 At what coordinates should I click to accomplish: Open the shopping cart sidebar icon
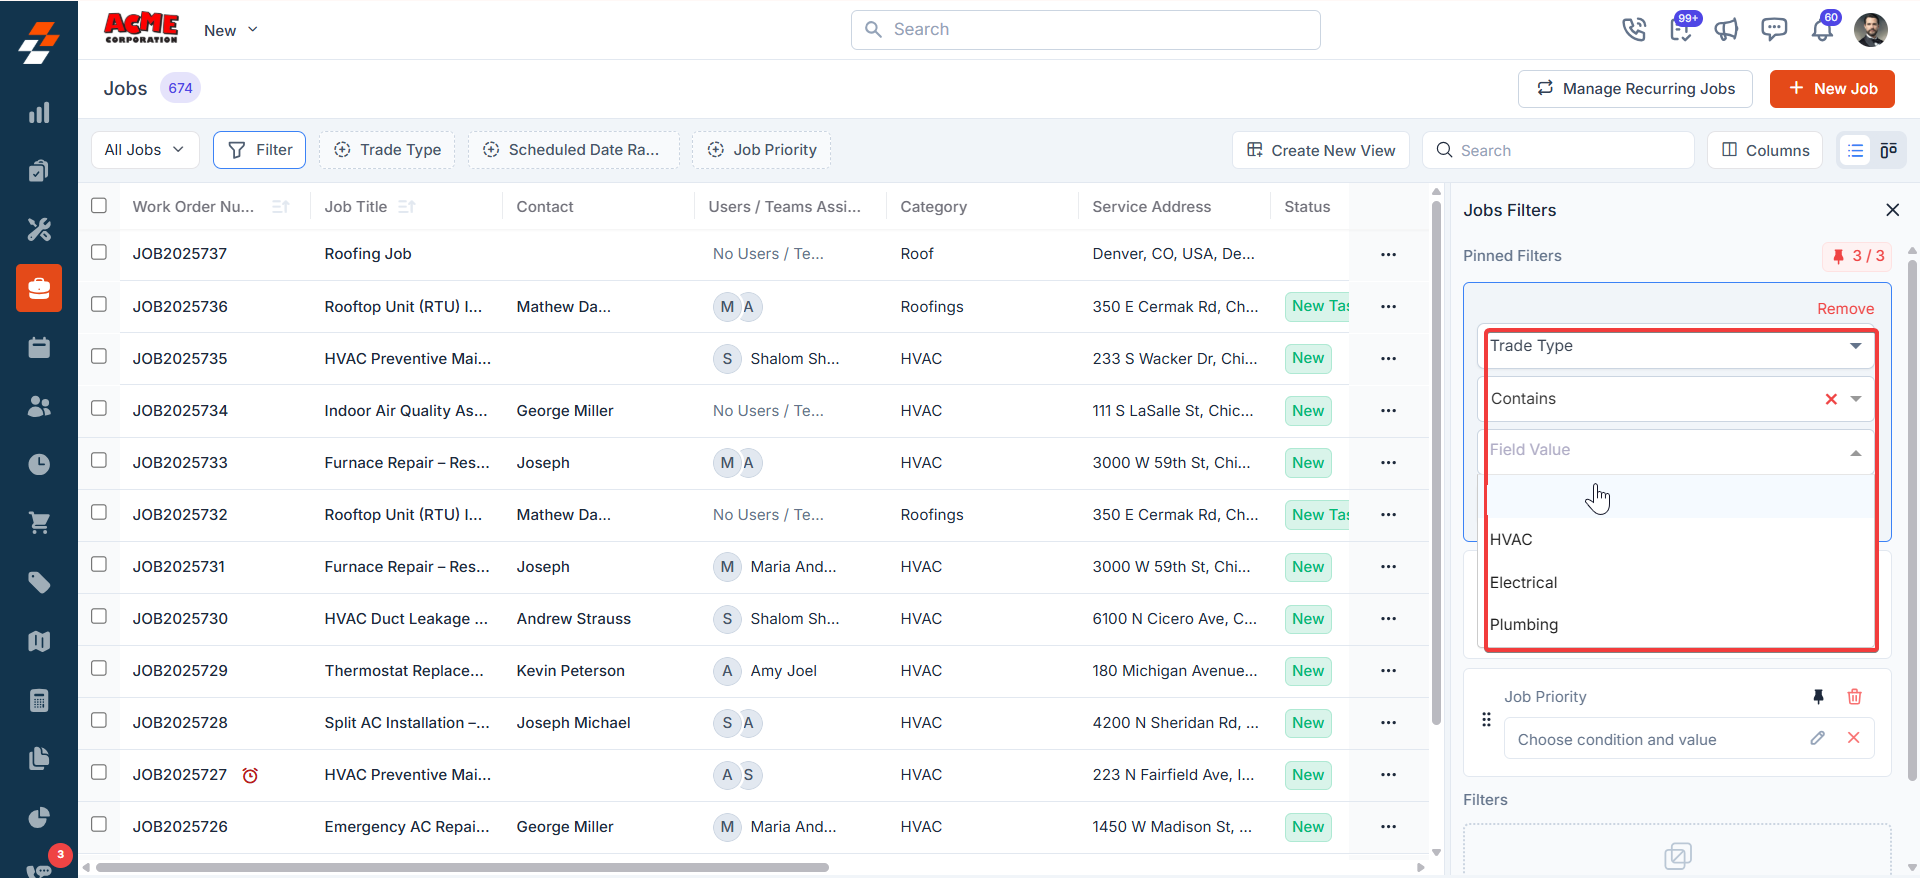tap(39, 523)
